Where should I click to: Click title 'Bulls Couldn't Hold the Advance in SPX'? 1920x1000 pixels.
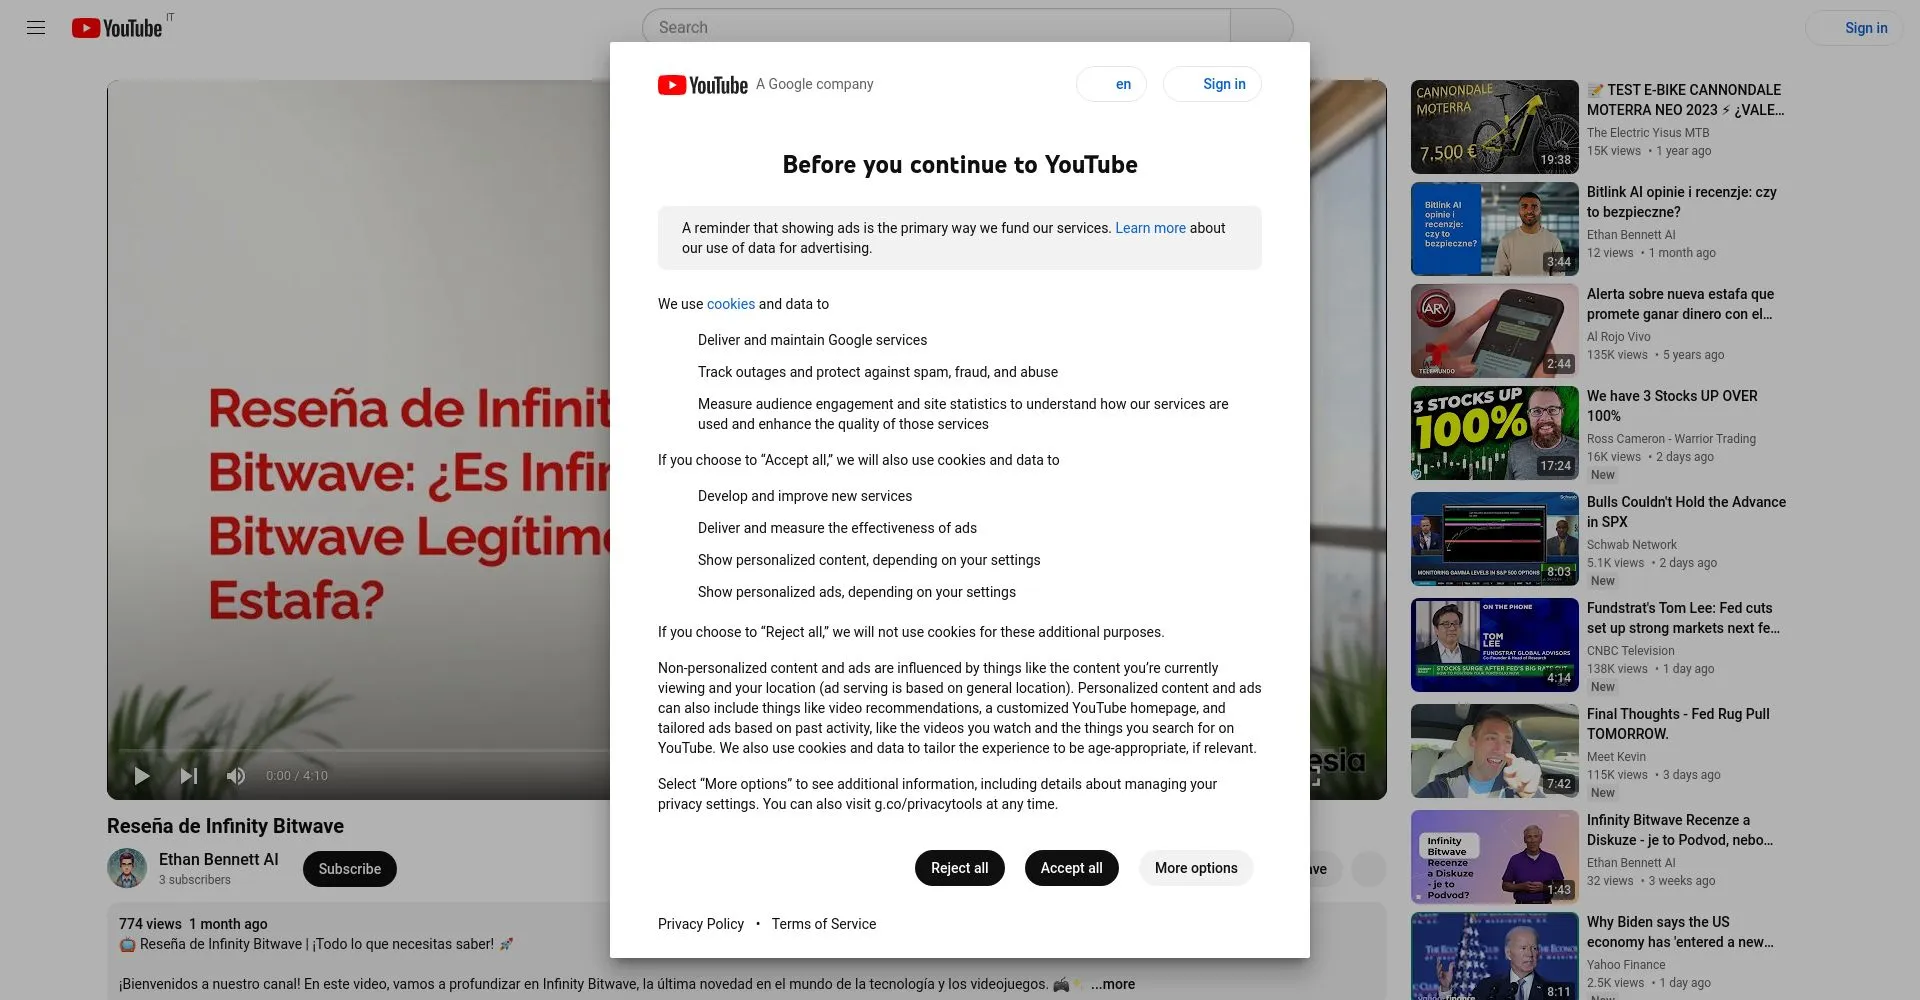pyautogui.click(x=1686, y=512)
